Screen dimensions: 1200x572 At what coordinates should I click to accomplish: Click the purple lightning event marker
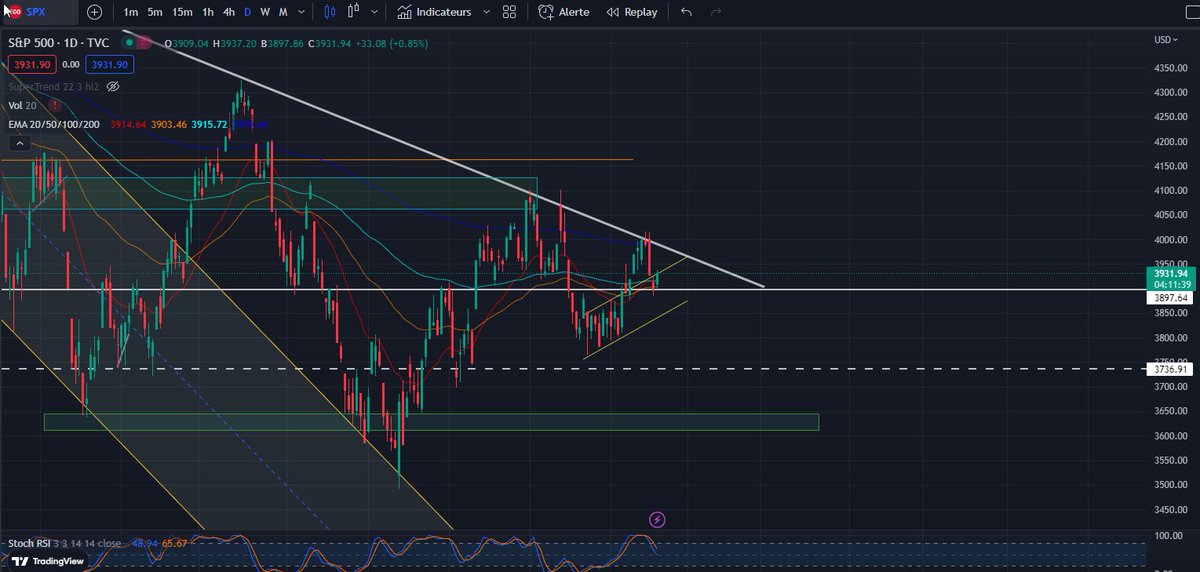pyautogui.click(x=657, y=520)
